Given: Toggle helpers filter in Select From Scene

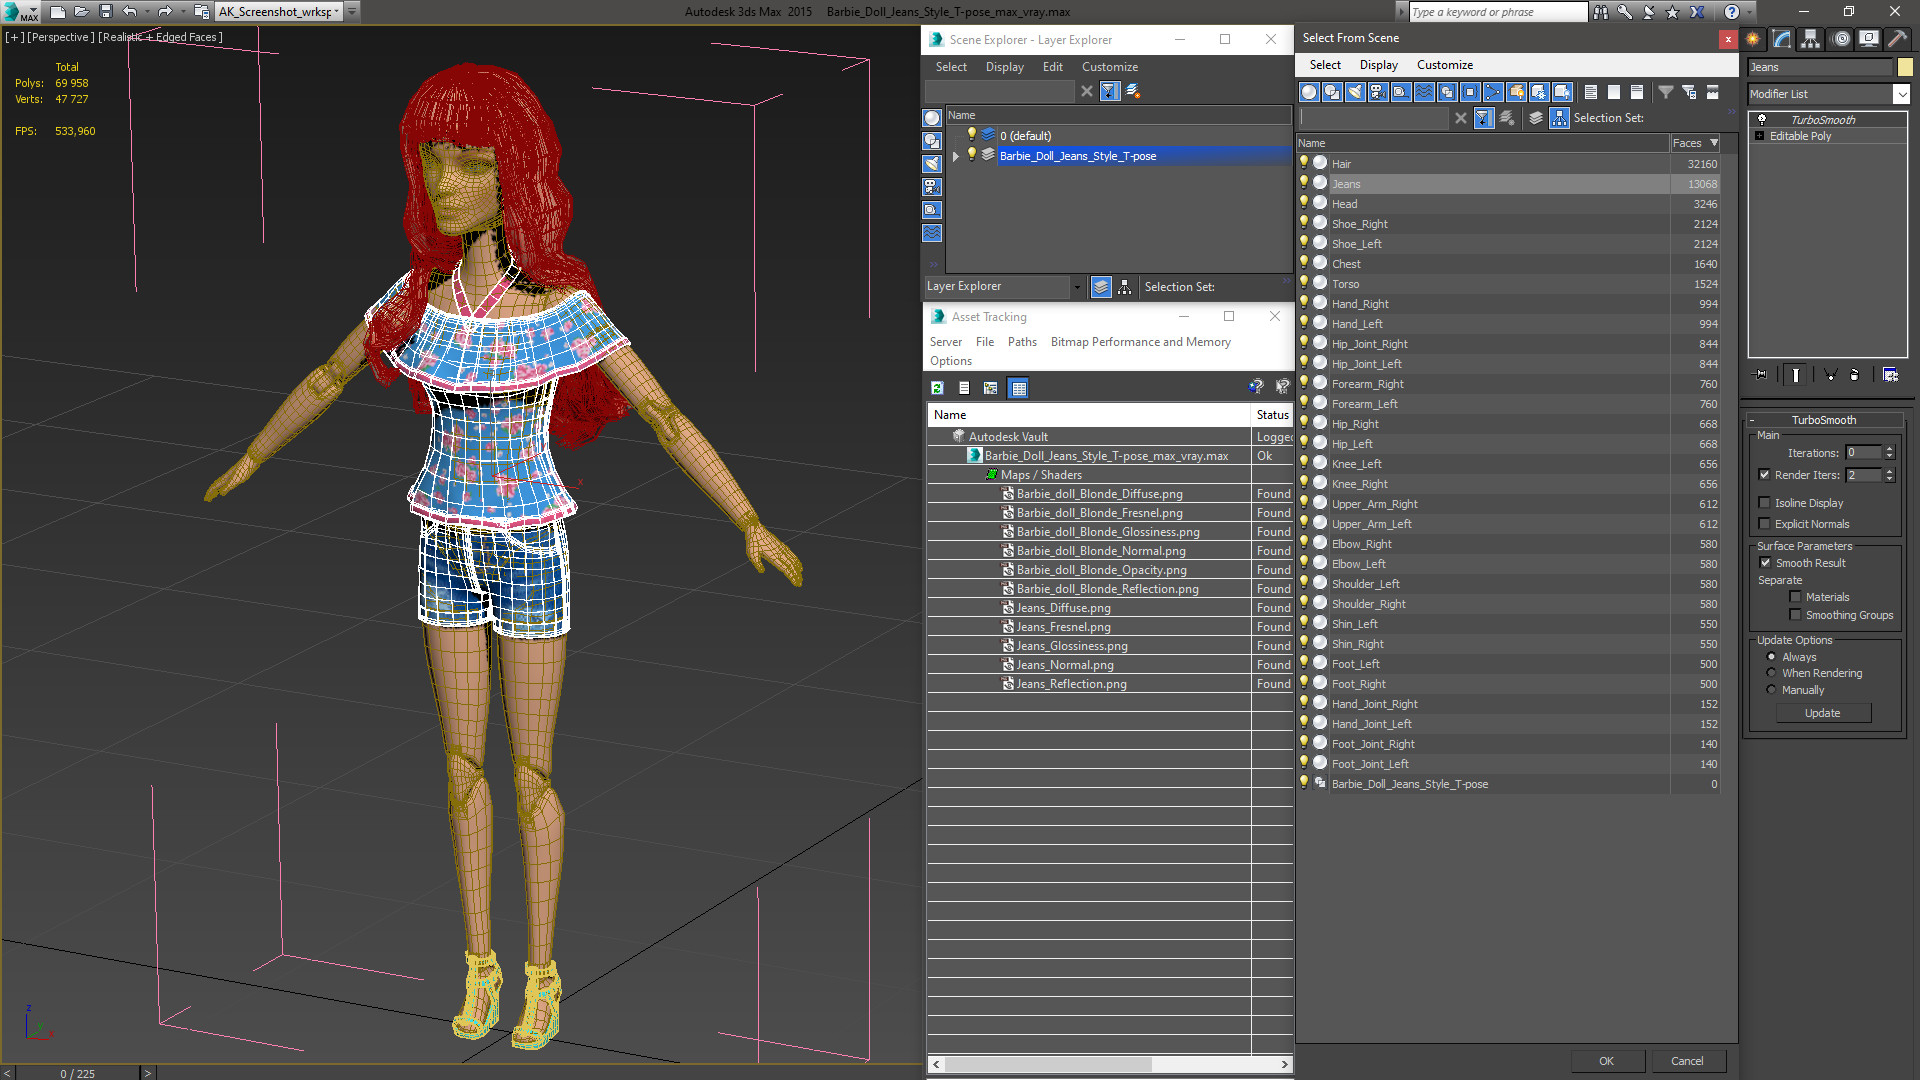Looking at the screenshot, I should click(x=1401, y=92).
